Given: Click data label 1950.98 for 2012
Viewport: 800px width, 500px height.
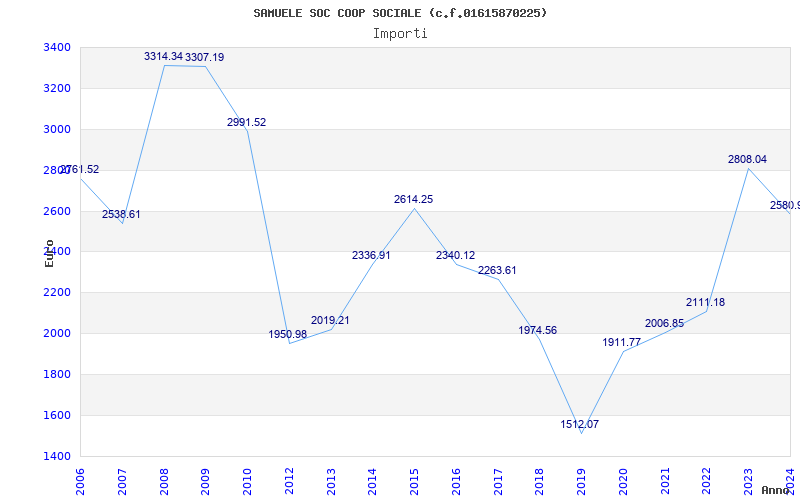Looking at the screenshot, I should pos(288,334).
